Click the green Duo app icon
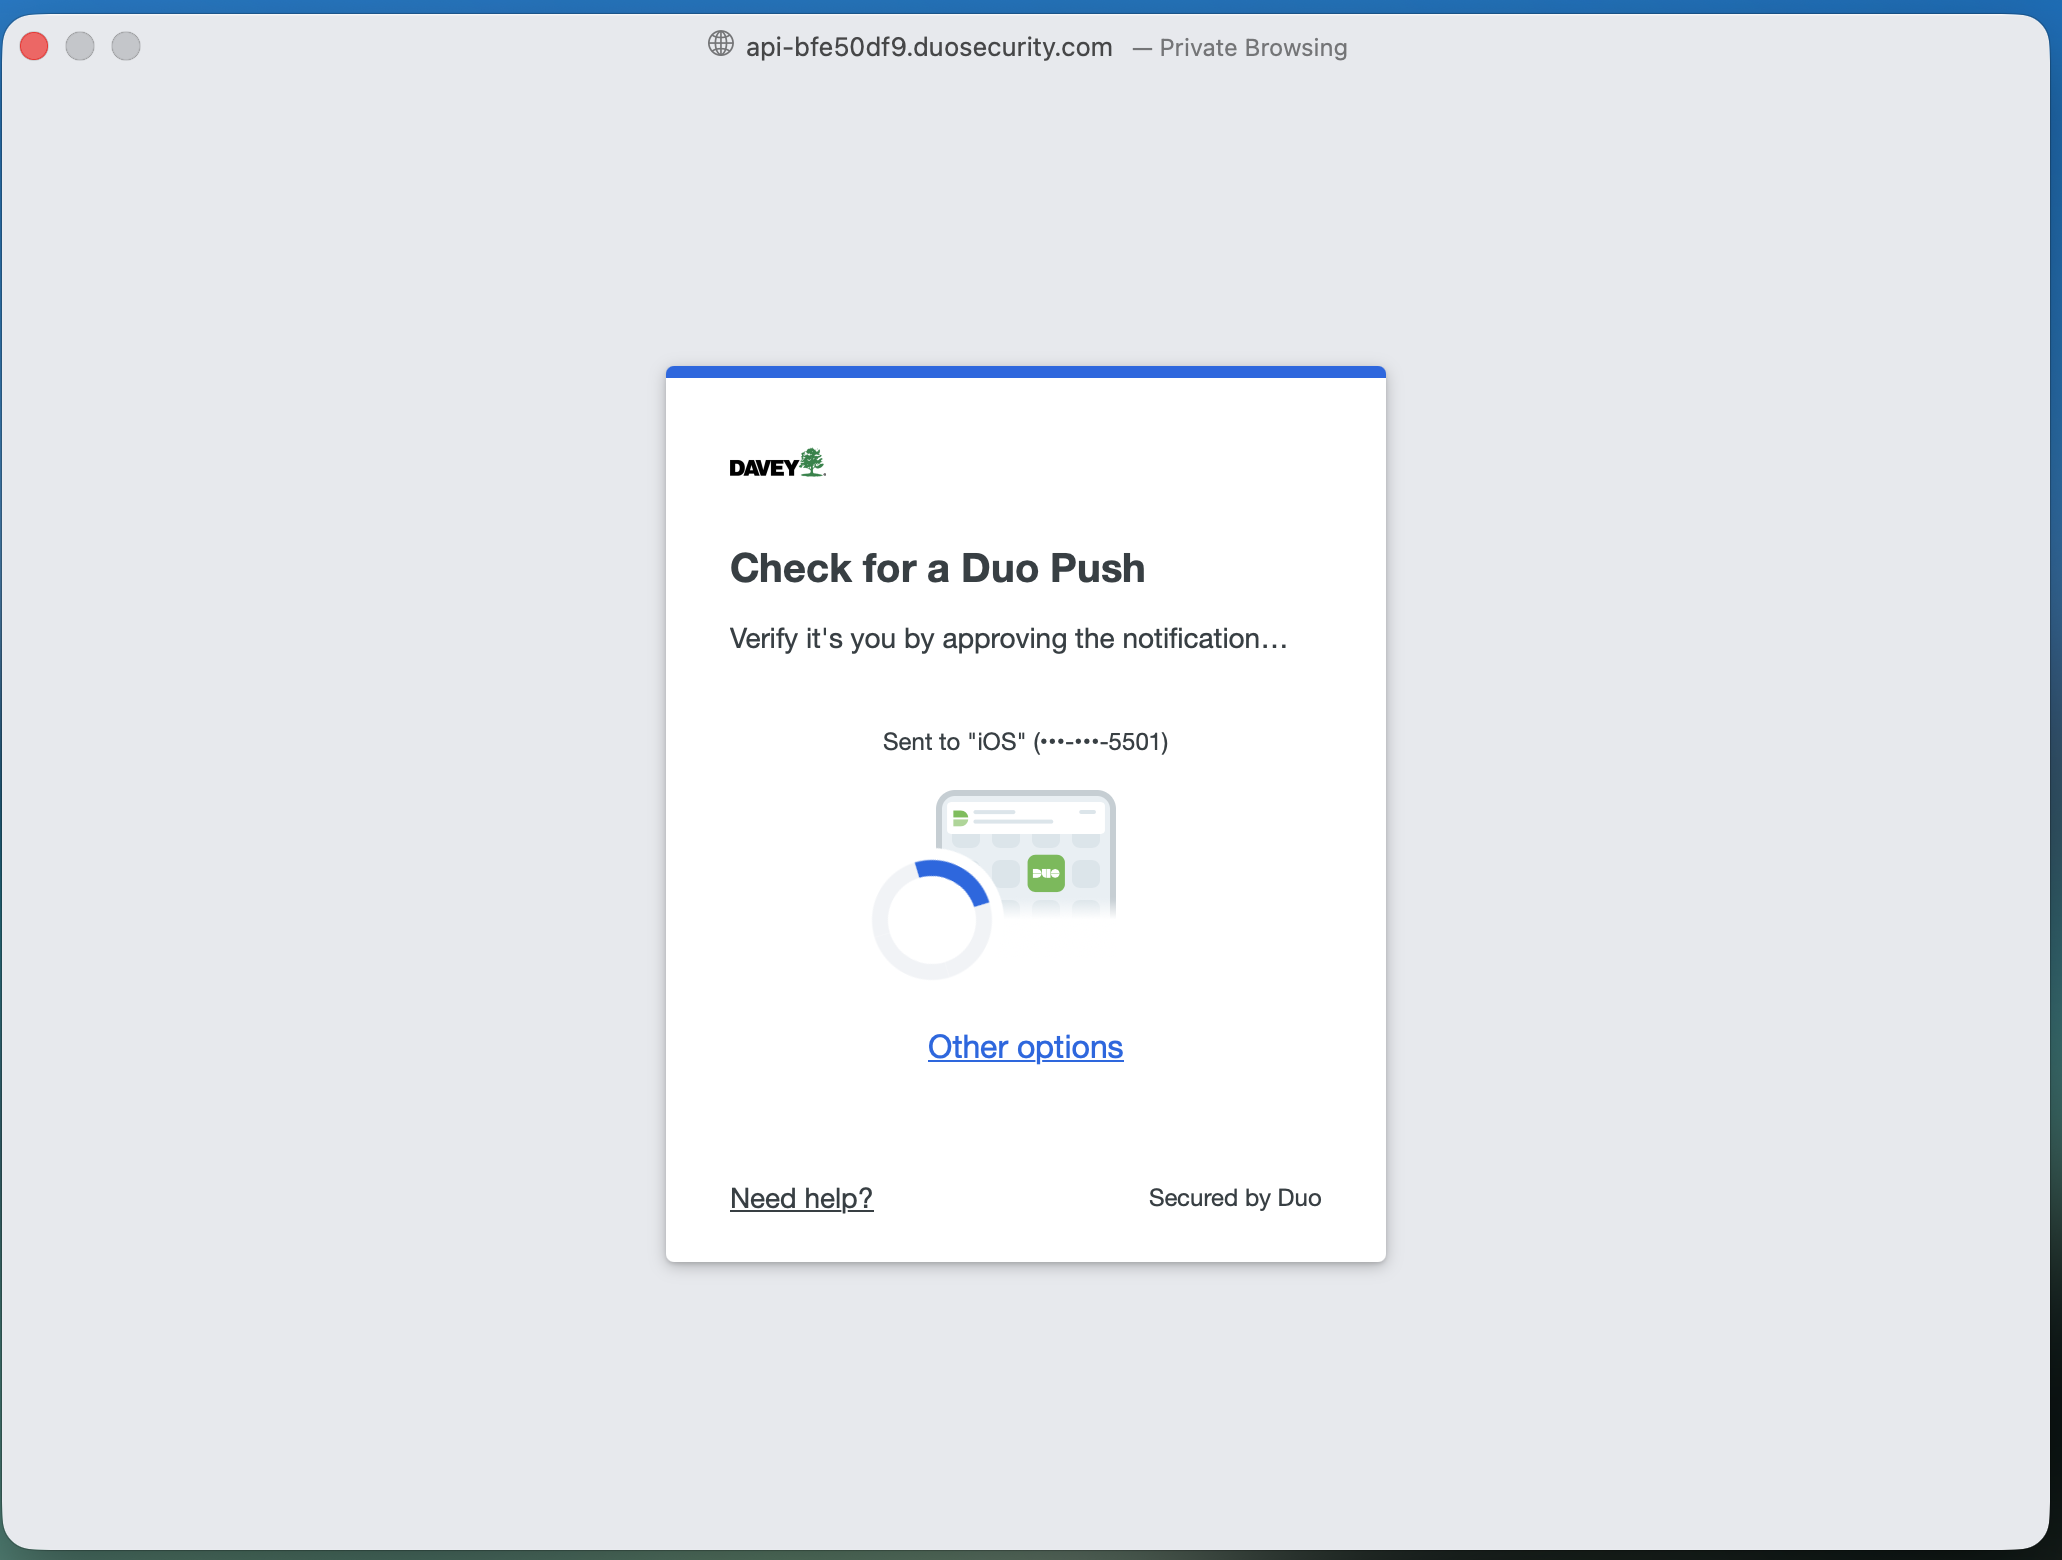The height and width of the screenshot is (1560, 2062). coord(1046,873)
